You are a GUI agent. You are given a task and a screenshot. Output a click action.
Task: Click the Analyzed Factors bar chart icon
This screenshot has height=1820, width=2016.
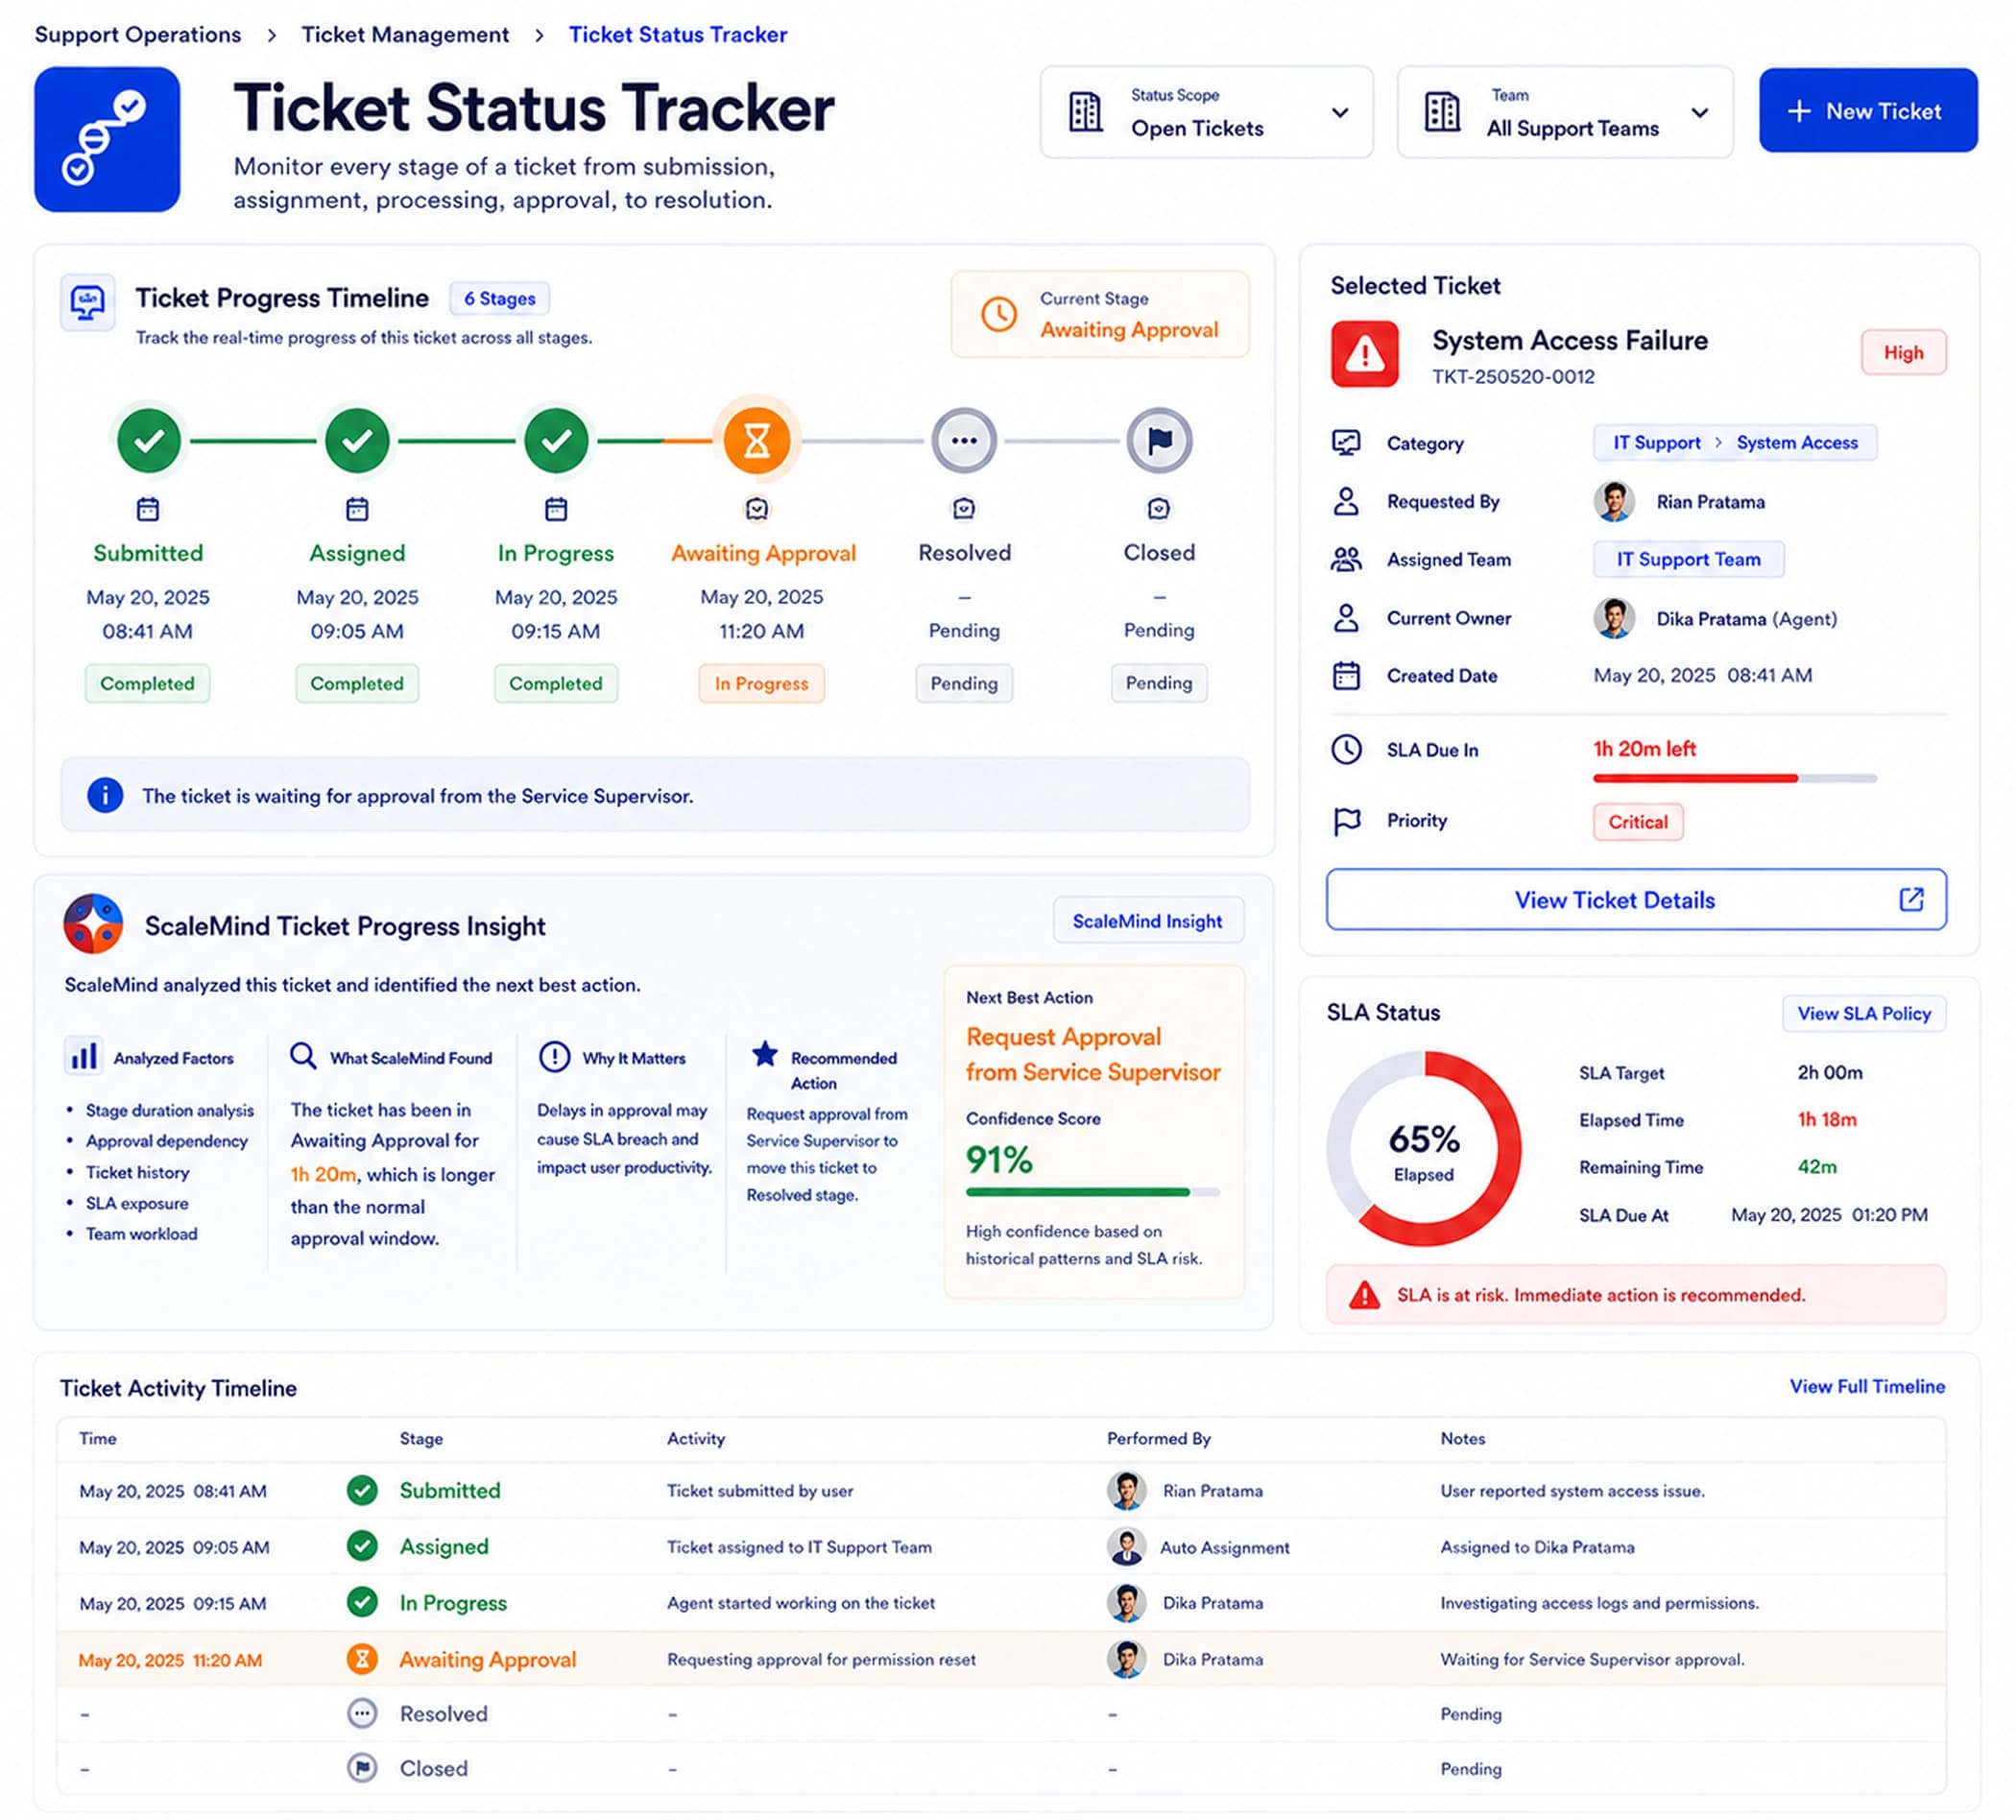(84, 1056)
